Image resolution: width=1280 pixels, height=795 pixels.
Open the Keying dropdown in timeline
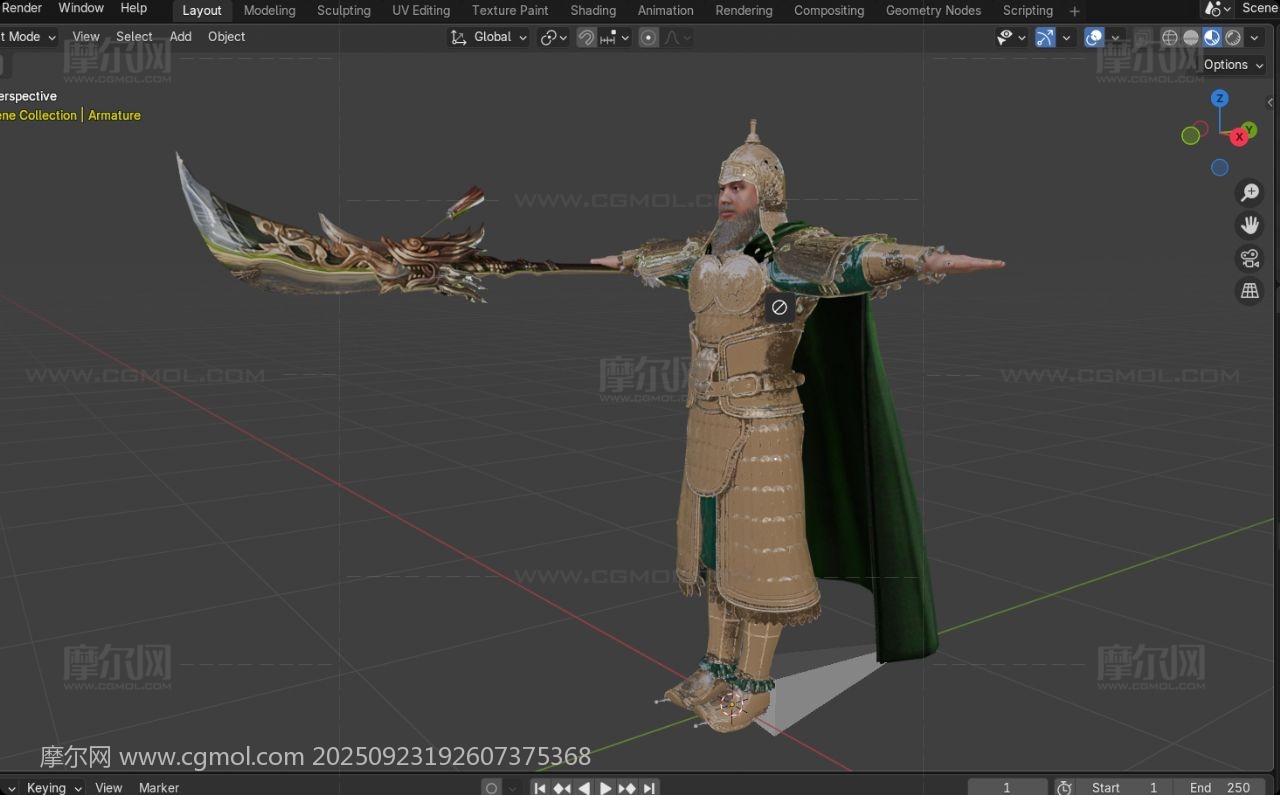point(54,787)
